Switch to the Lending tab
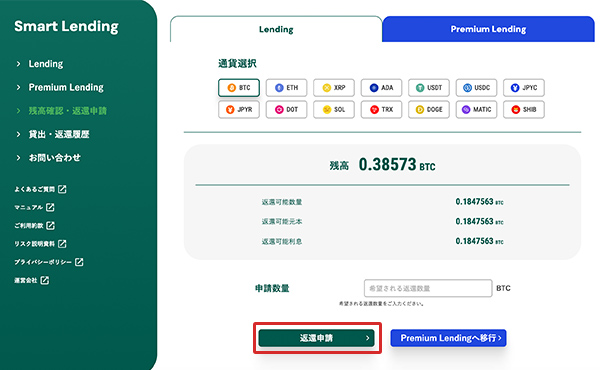Viewport: 600px width, 370px height. click(x=276, y=29)
